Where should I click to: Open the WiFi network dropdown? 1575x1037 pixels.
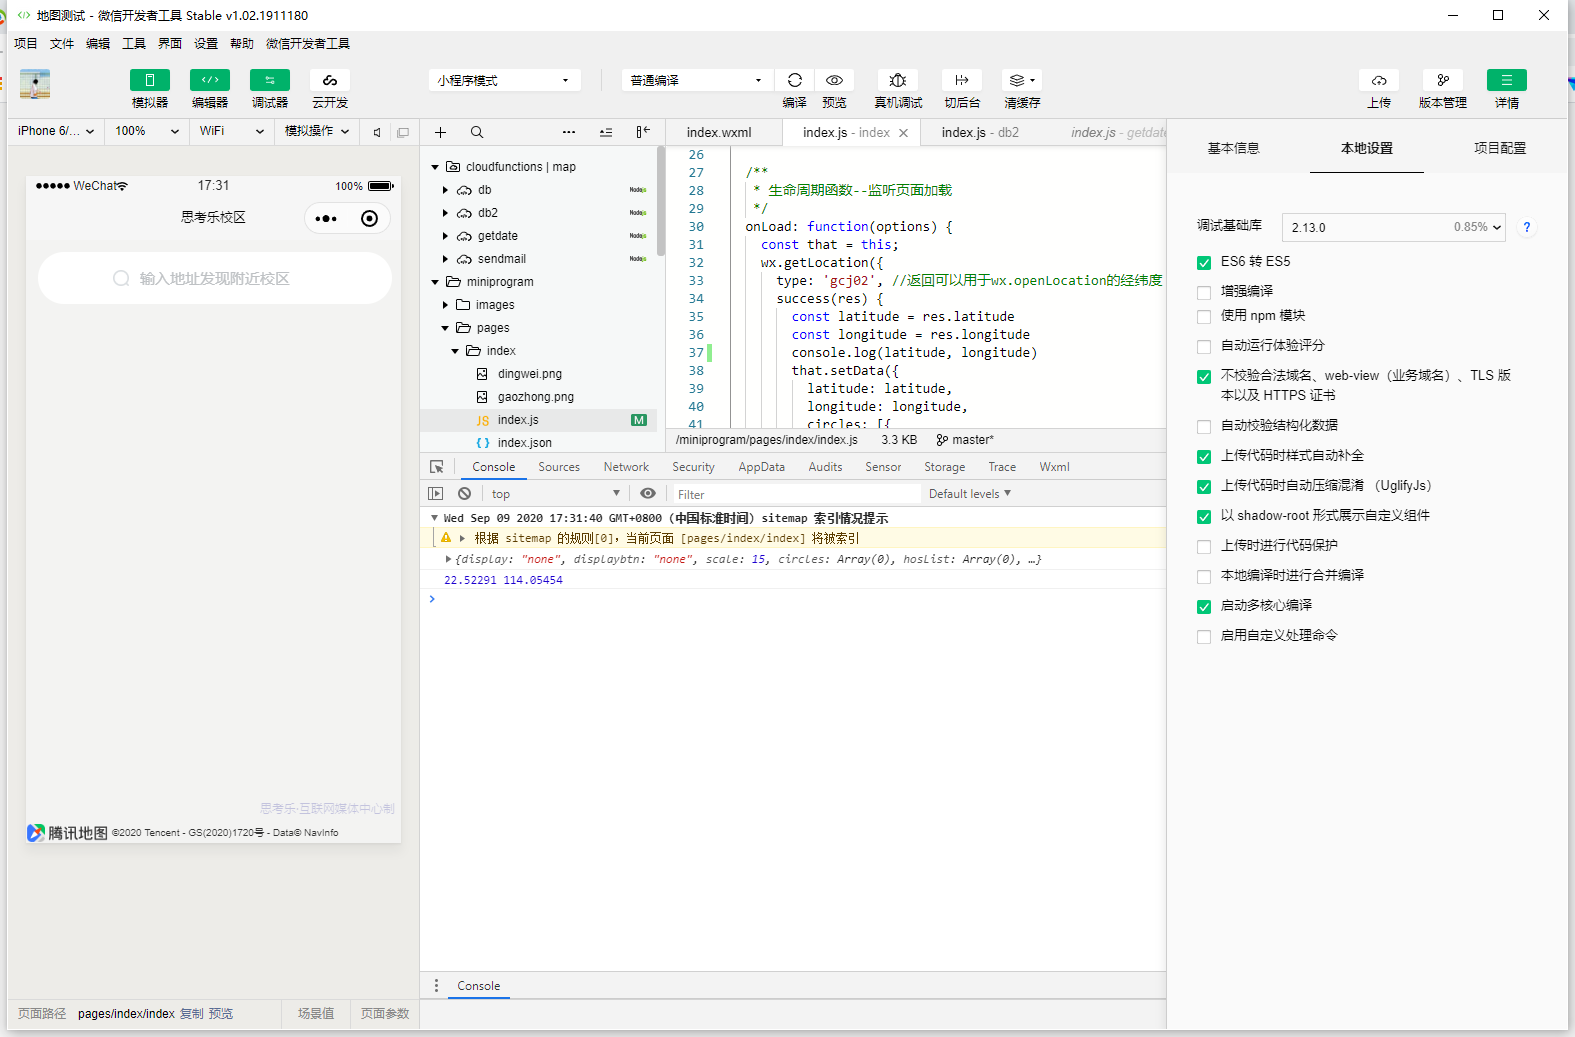pyautogui.click(x=232, y=131)
